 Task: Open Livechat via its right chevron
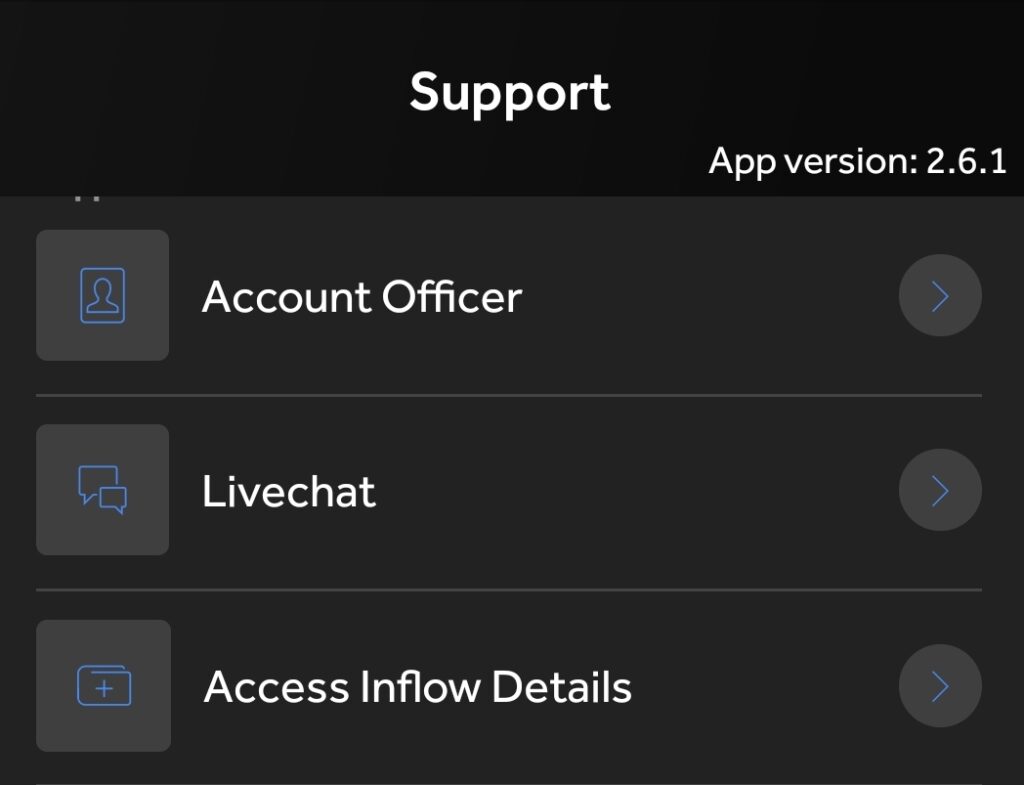tap(940, 490)
